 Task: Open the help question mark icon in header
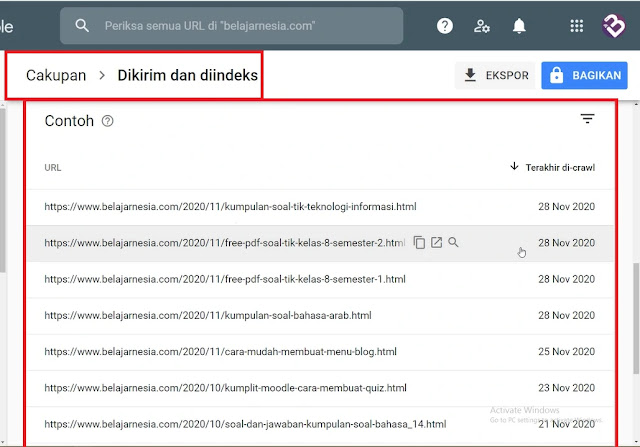444,26
